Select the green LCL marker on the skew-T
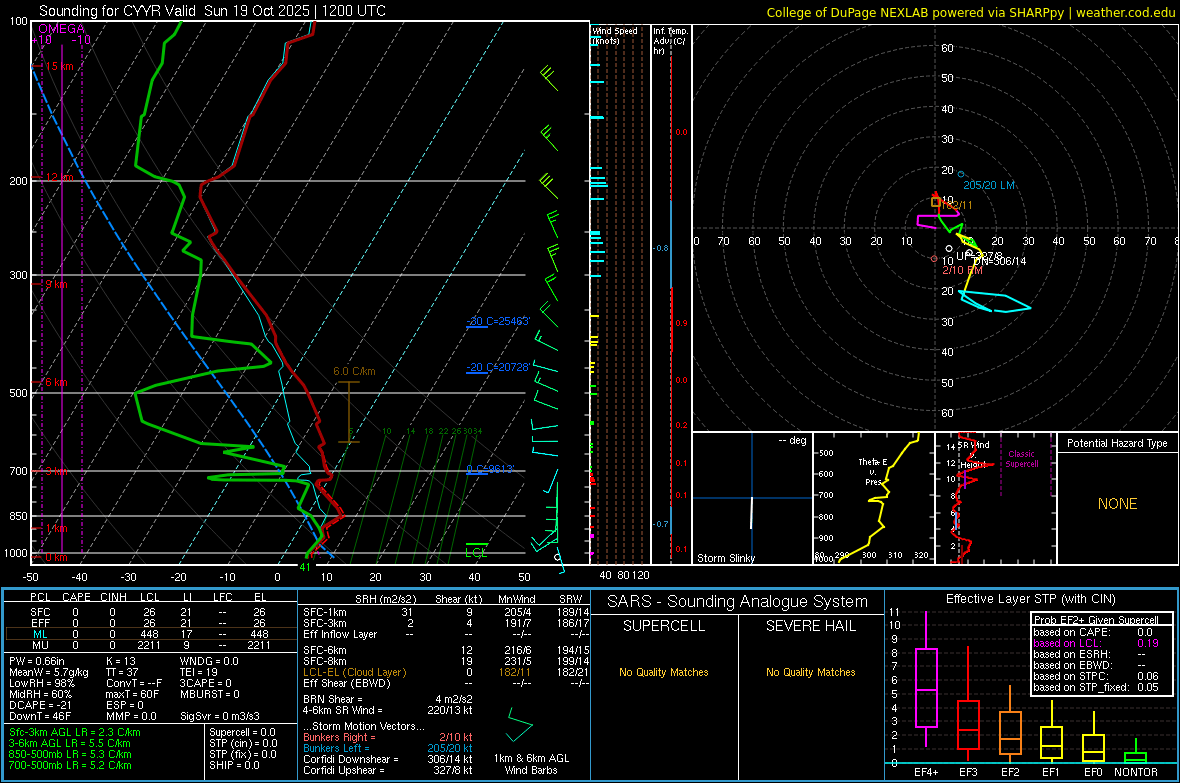This screenshot has height=783, width=1180. [x=476, y=552]
